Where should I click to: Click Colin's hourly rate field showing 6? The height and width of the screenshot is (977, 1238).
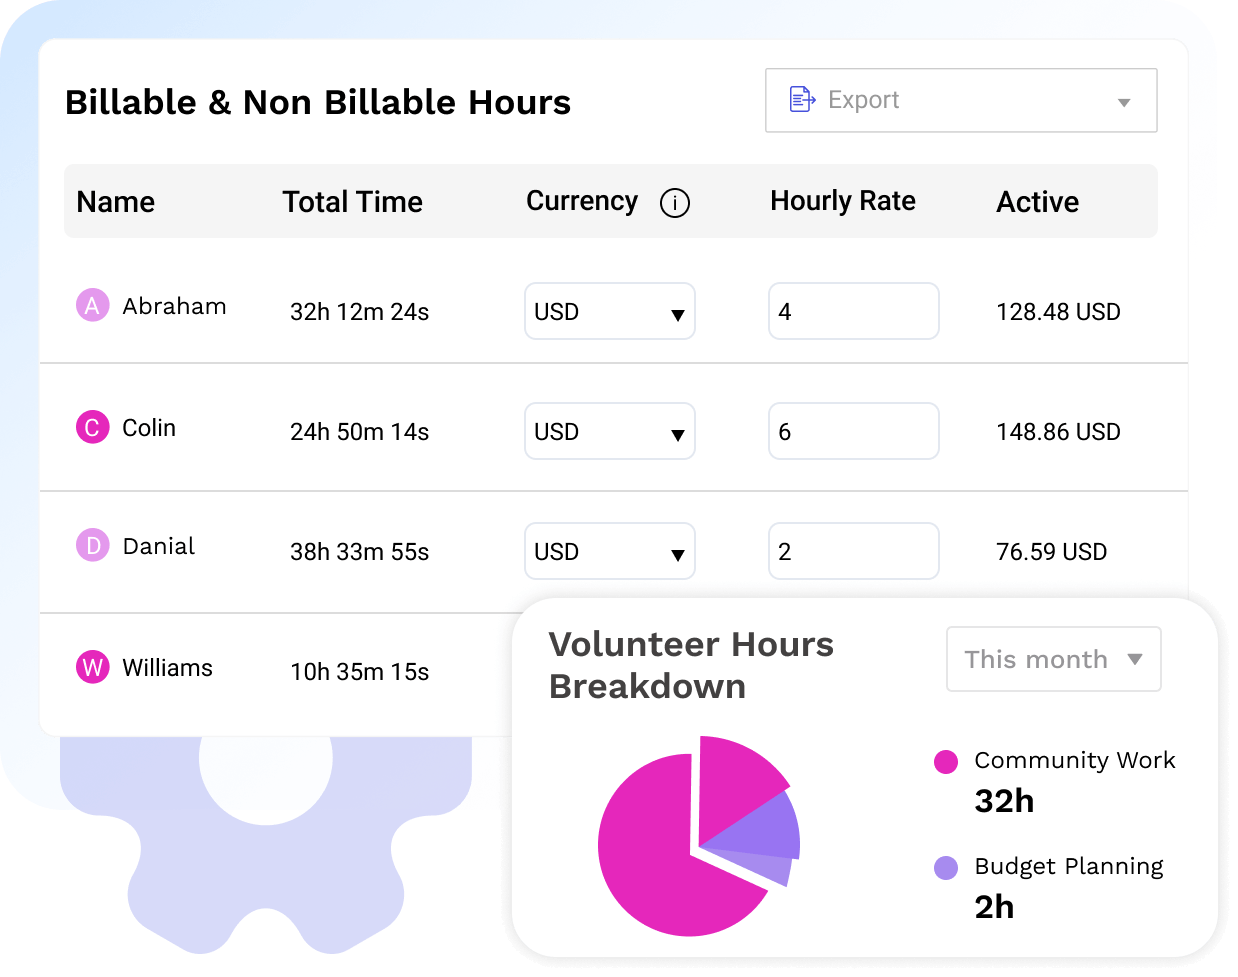point(853,431)
